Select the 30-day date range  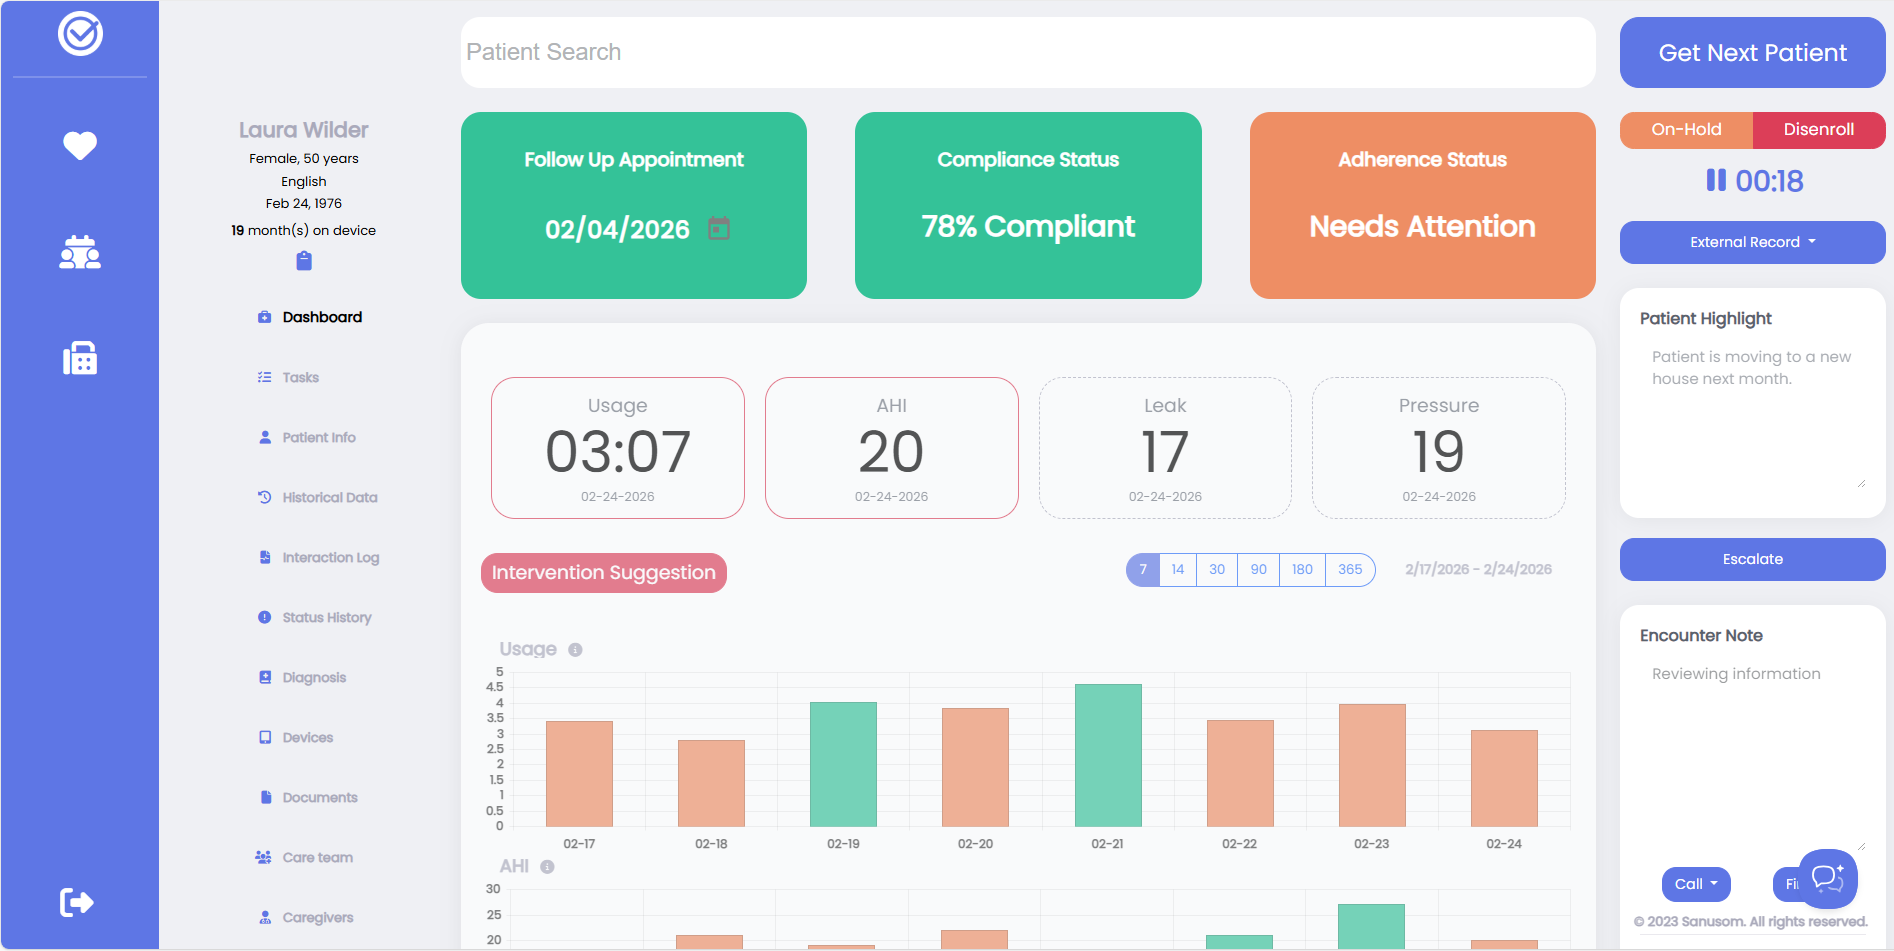1217,569
